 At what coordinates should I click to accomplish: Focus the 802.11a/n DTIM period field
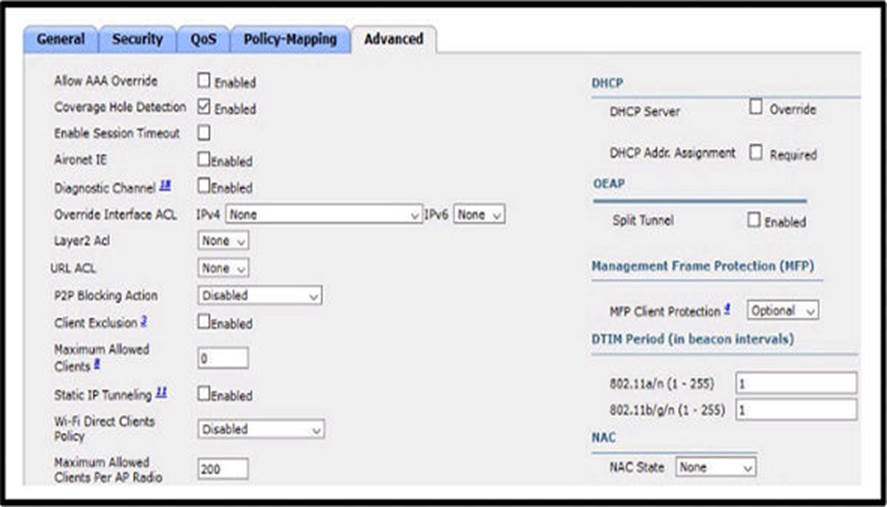[x=795, y=383]
